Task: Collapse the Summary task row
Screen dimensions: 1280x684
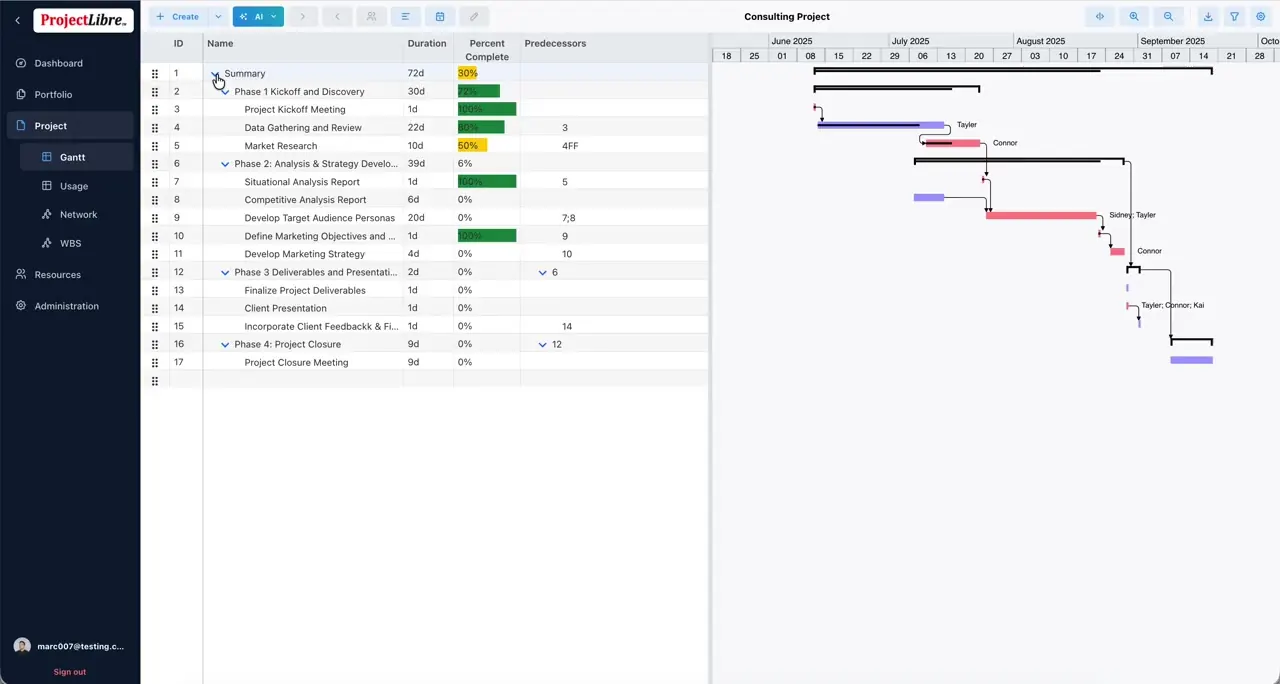Action: coord(215,74)
